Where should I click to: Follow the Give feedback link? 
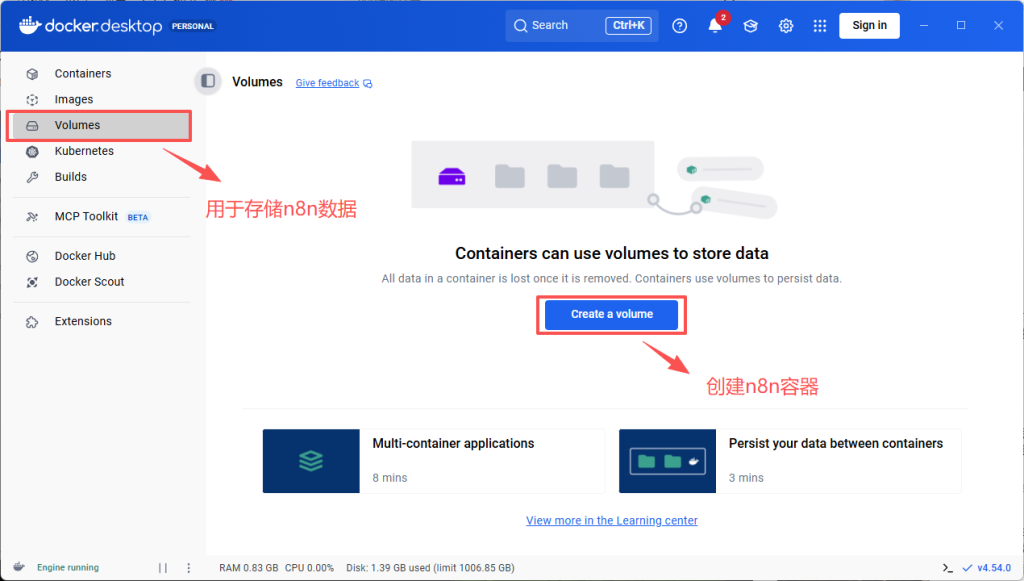tap(327, 83)
